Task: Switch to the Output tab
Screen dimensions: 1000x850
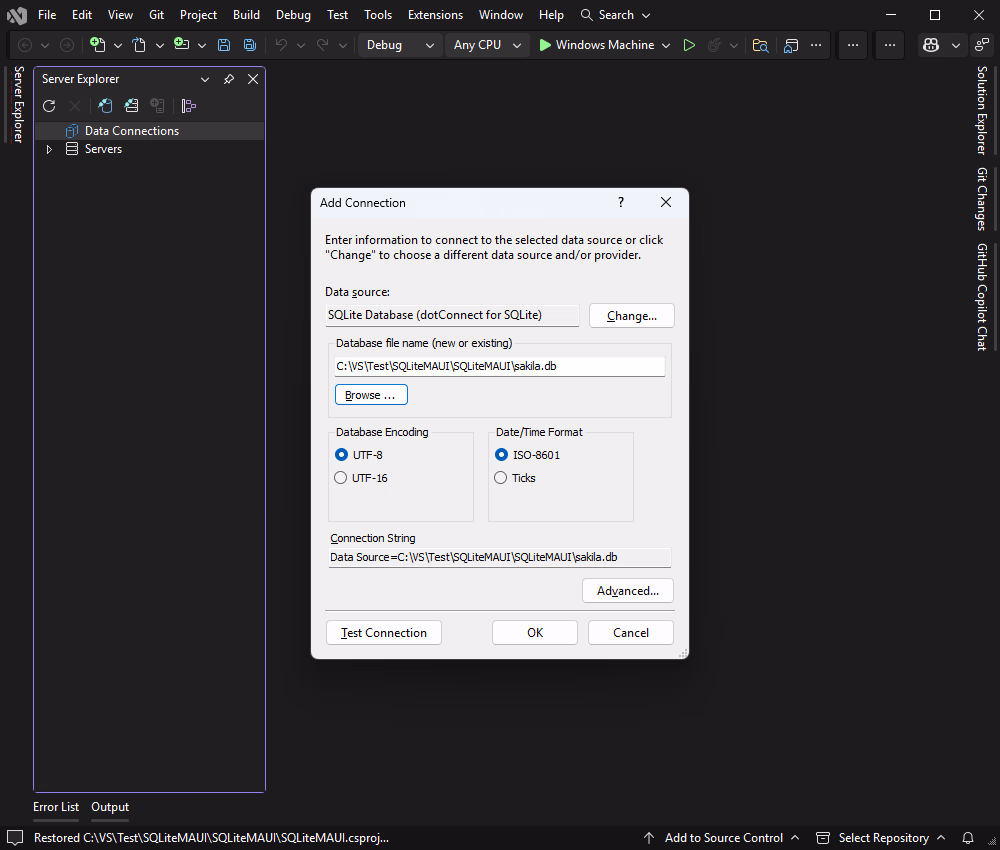Action: click(109, 807)
